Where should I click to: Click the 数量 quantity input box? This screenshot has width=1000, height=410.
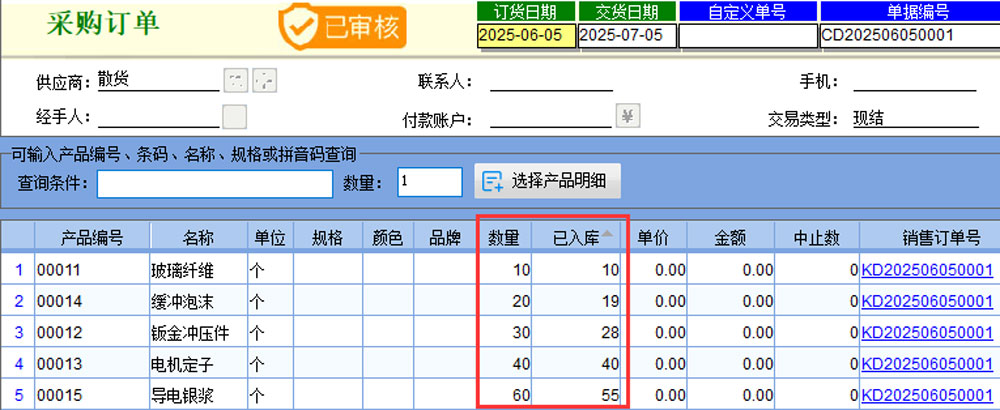pos(429,182)
